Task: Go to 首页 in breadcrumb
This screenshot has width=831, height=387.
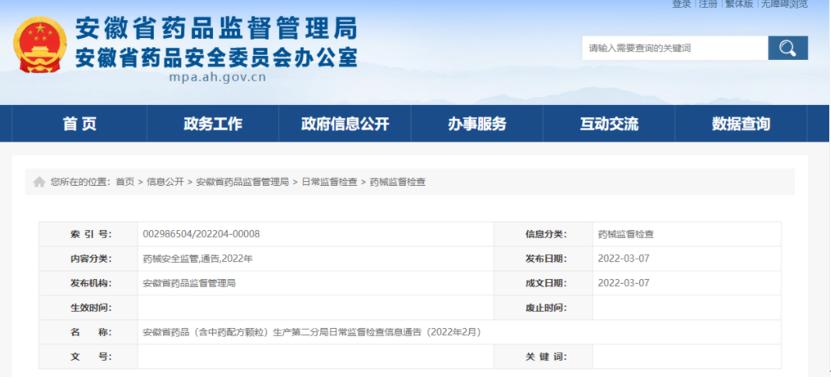Action: coord(125,182)
